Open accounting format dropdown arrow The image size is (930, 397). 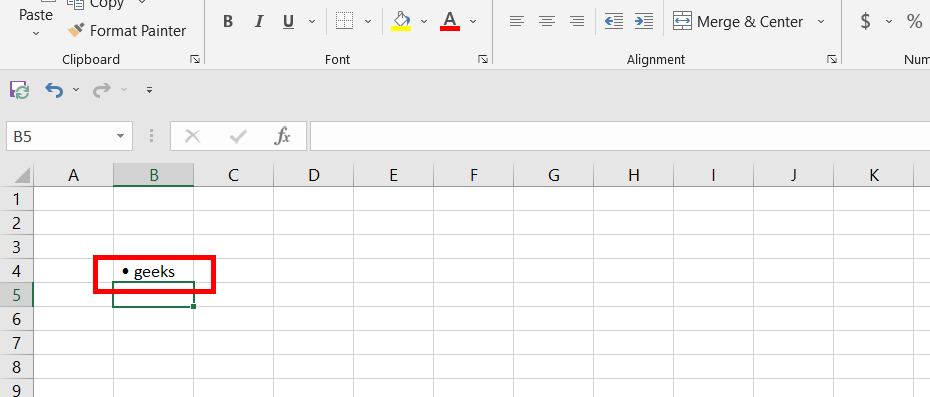[888, 22]
